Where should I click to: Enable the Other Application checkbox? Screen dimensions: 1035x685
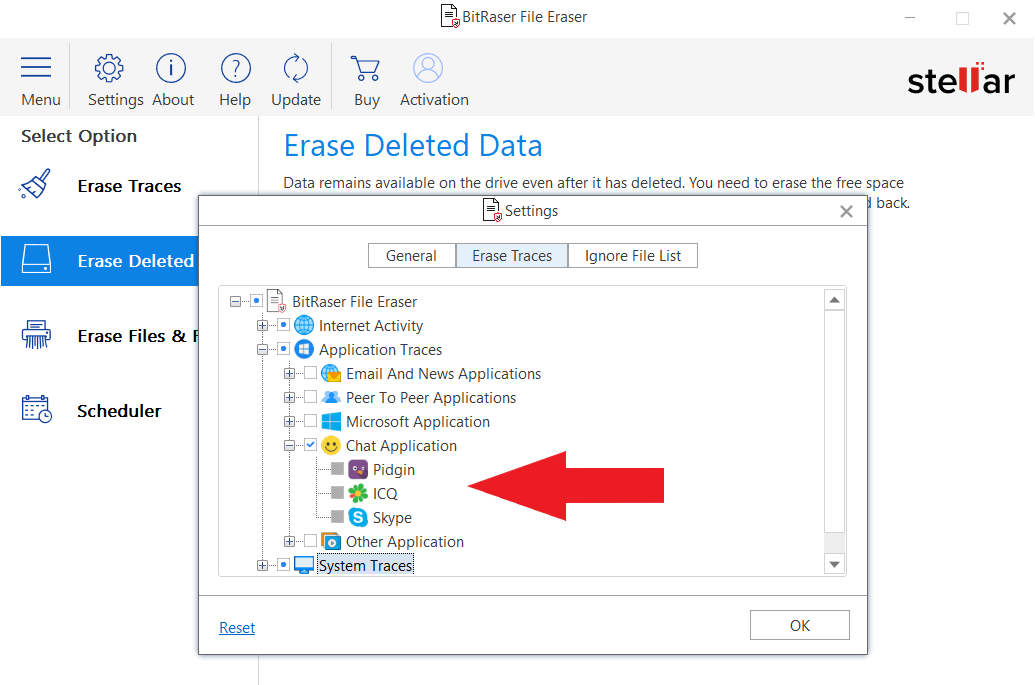310,541
